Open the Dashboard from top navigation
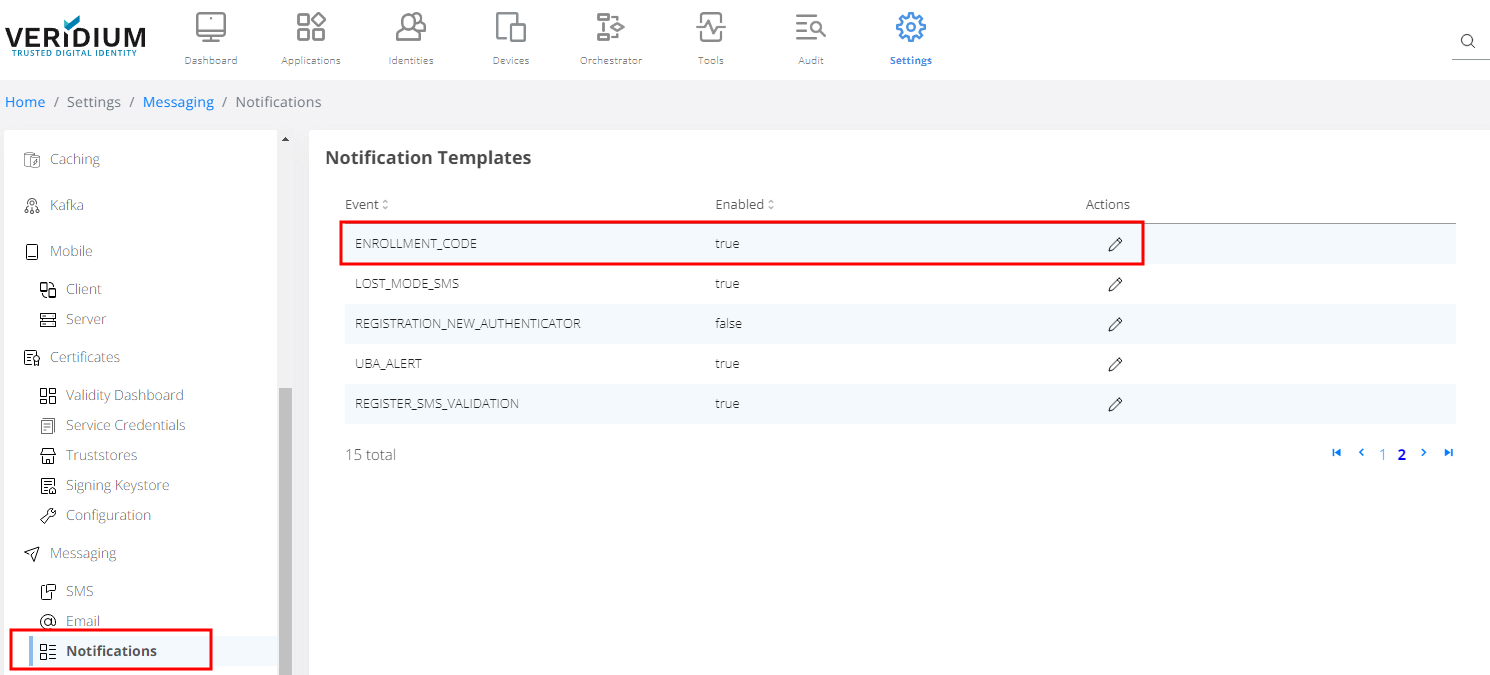 211,39
